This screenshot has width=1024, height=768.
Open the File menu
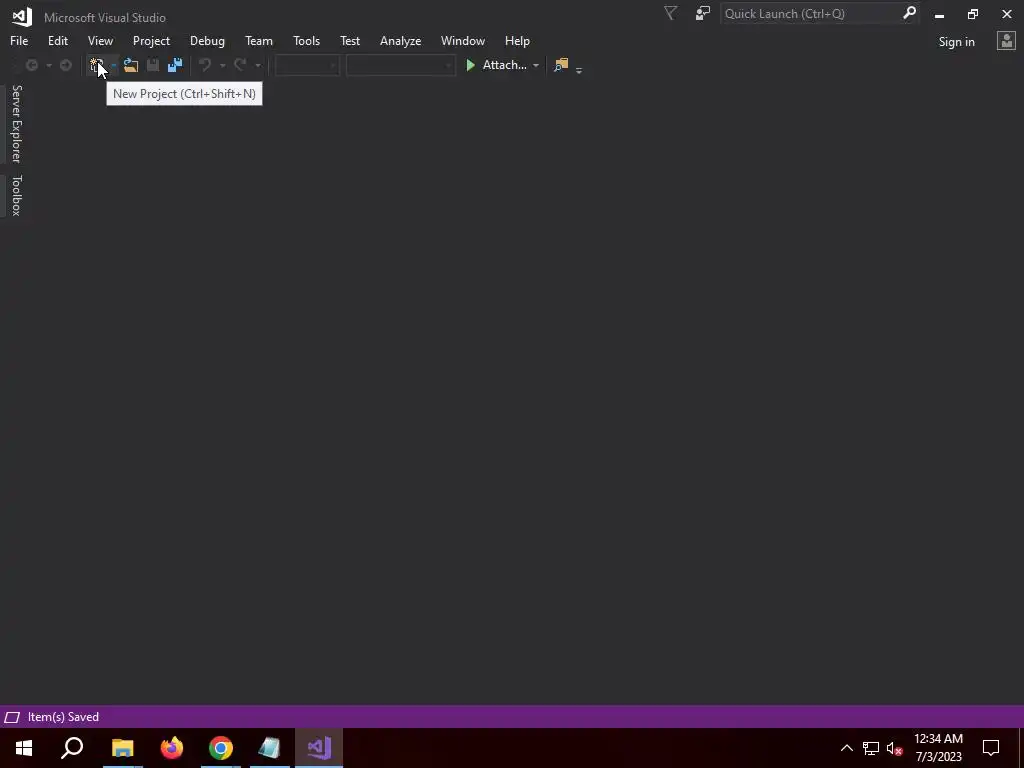pos(19,40)
